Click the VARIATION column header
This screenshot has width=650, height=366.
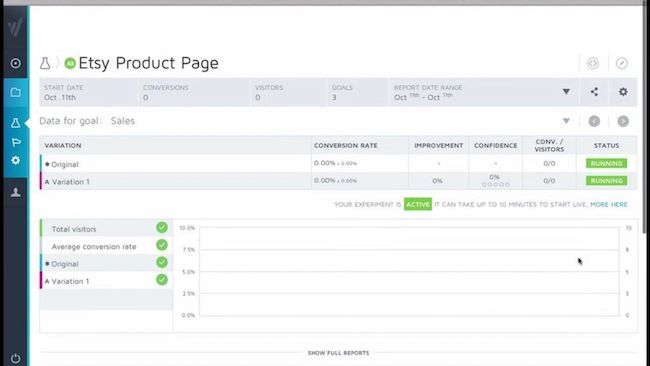tap(63, 145)
